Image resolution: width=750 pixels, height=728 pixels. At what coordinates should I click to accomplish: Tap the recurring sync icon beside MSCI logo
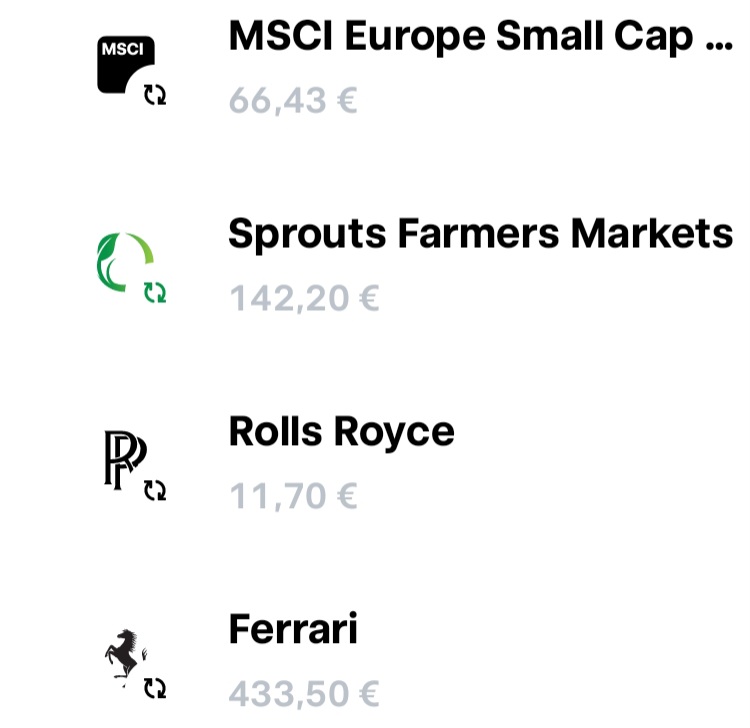(155, 95)
